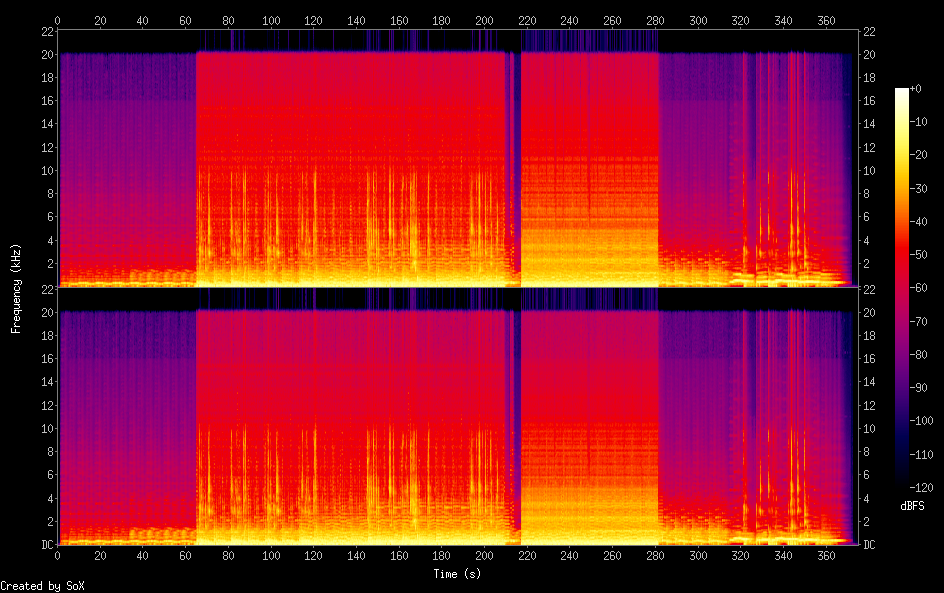The height and width of the screenshot is (593, 944).
Task: Click "100" on the bottom time axis
Action: click(271, 556)
